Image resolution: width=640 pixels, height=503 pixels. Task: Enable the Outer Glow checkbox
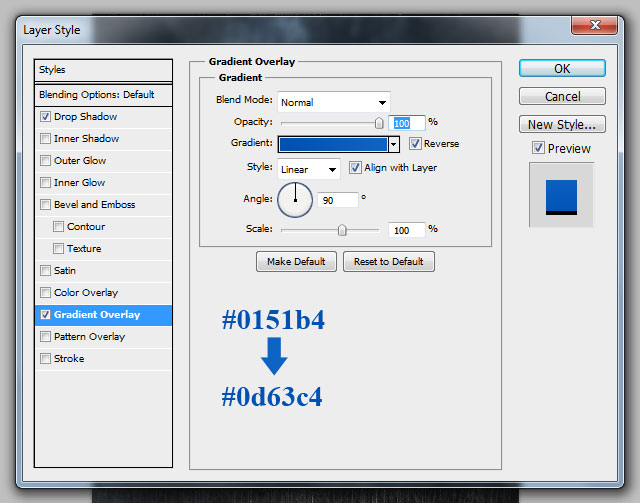click(45, 161)
